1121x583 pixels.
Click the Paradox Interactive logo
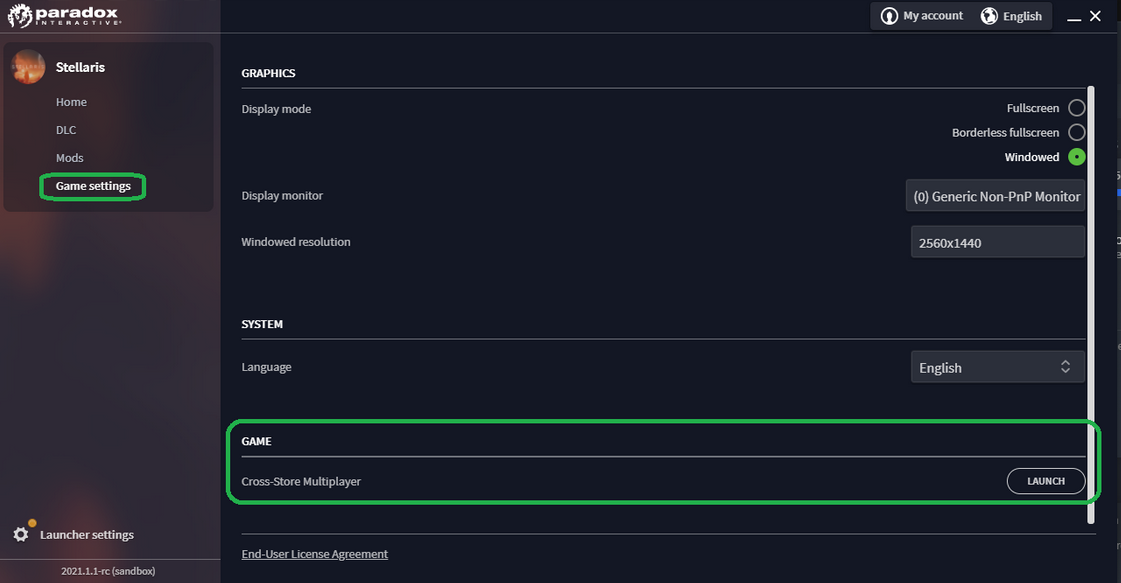point(64,16)
